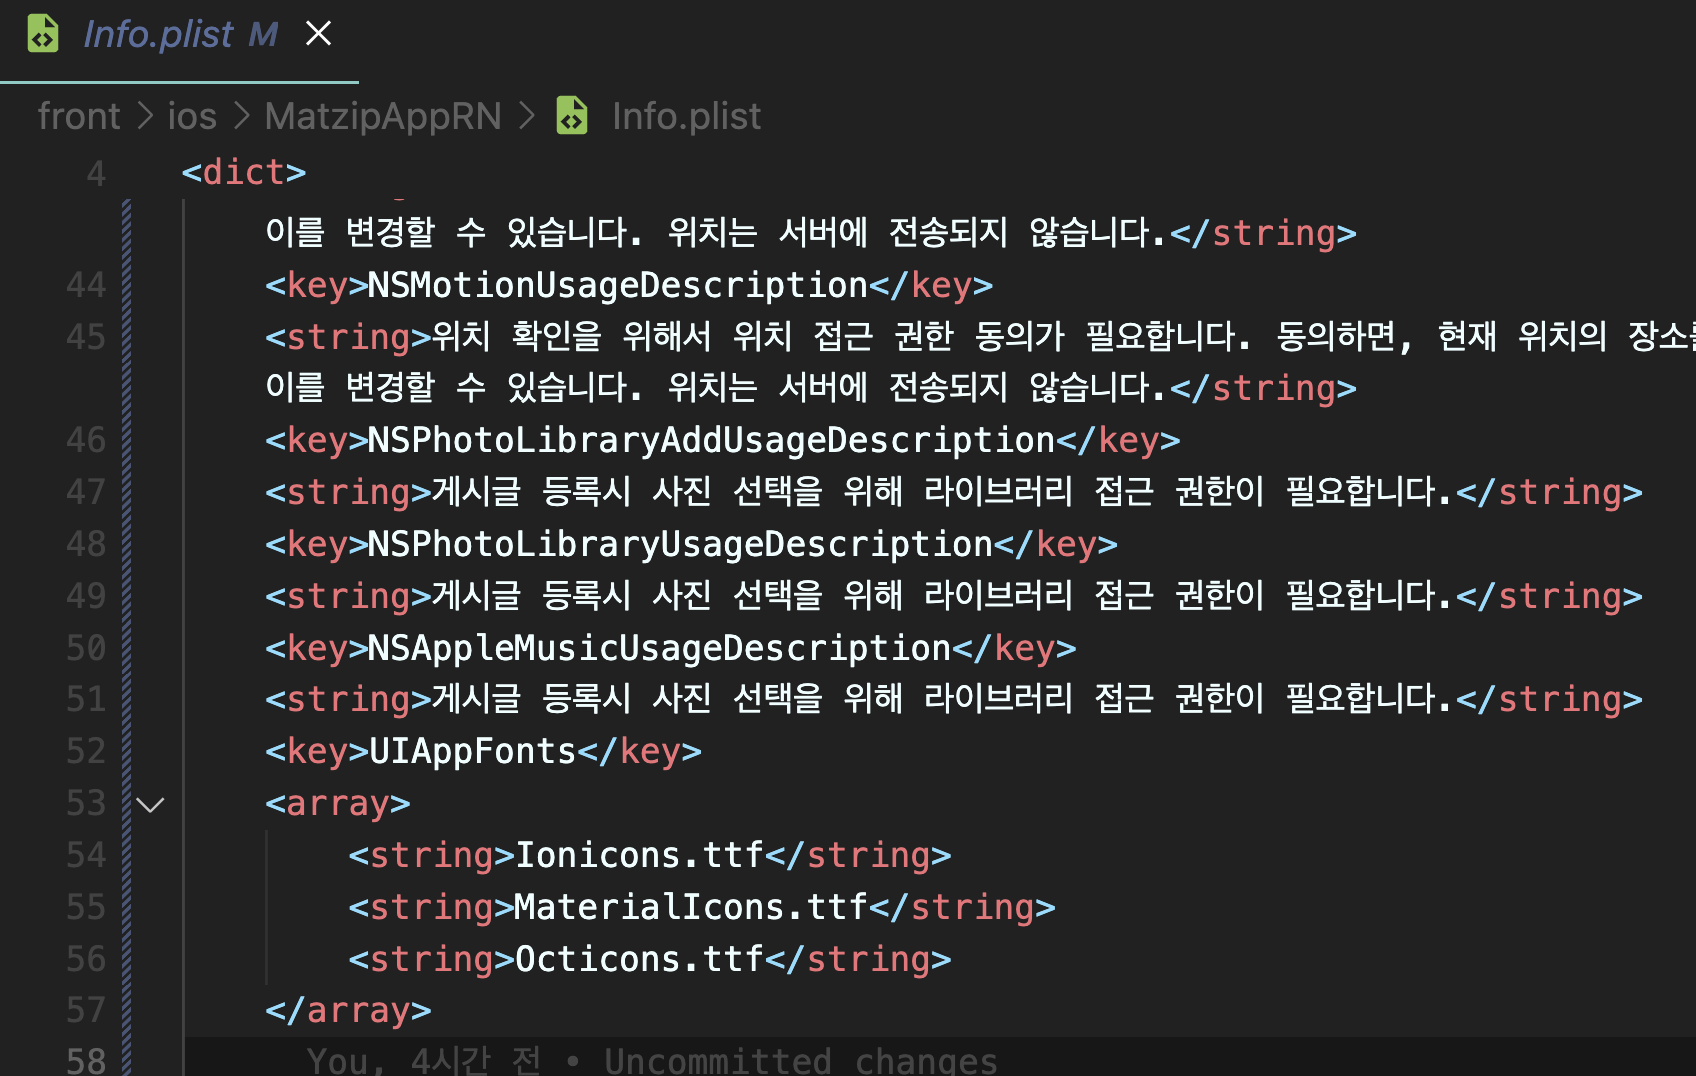Click the Uncommitted changes blame annotation
Image resolution: width=1696 pixels, height=1076 pixels.
coord(652,1060)
